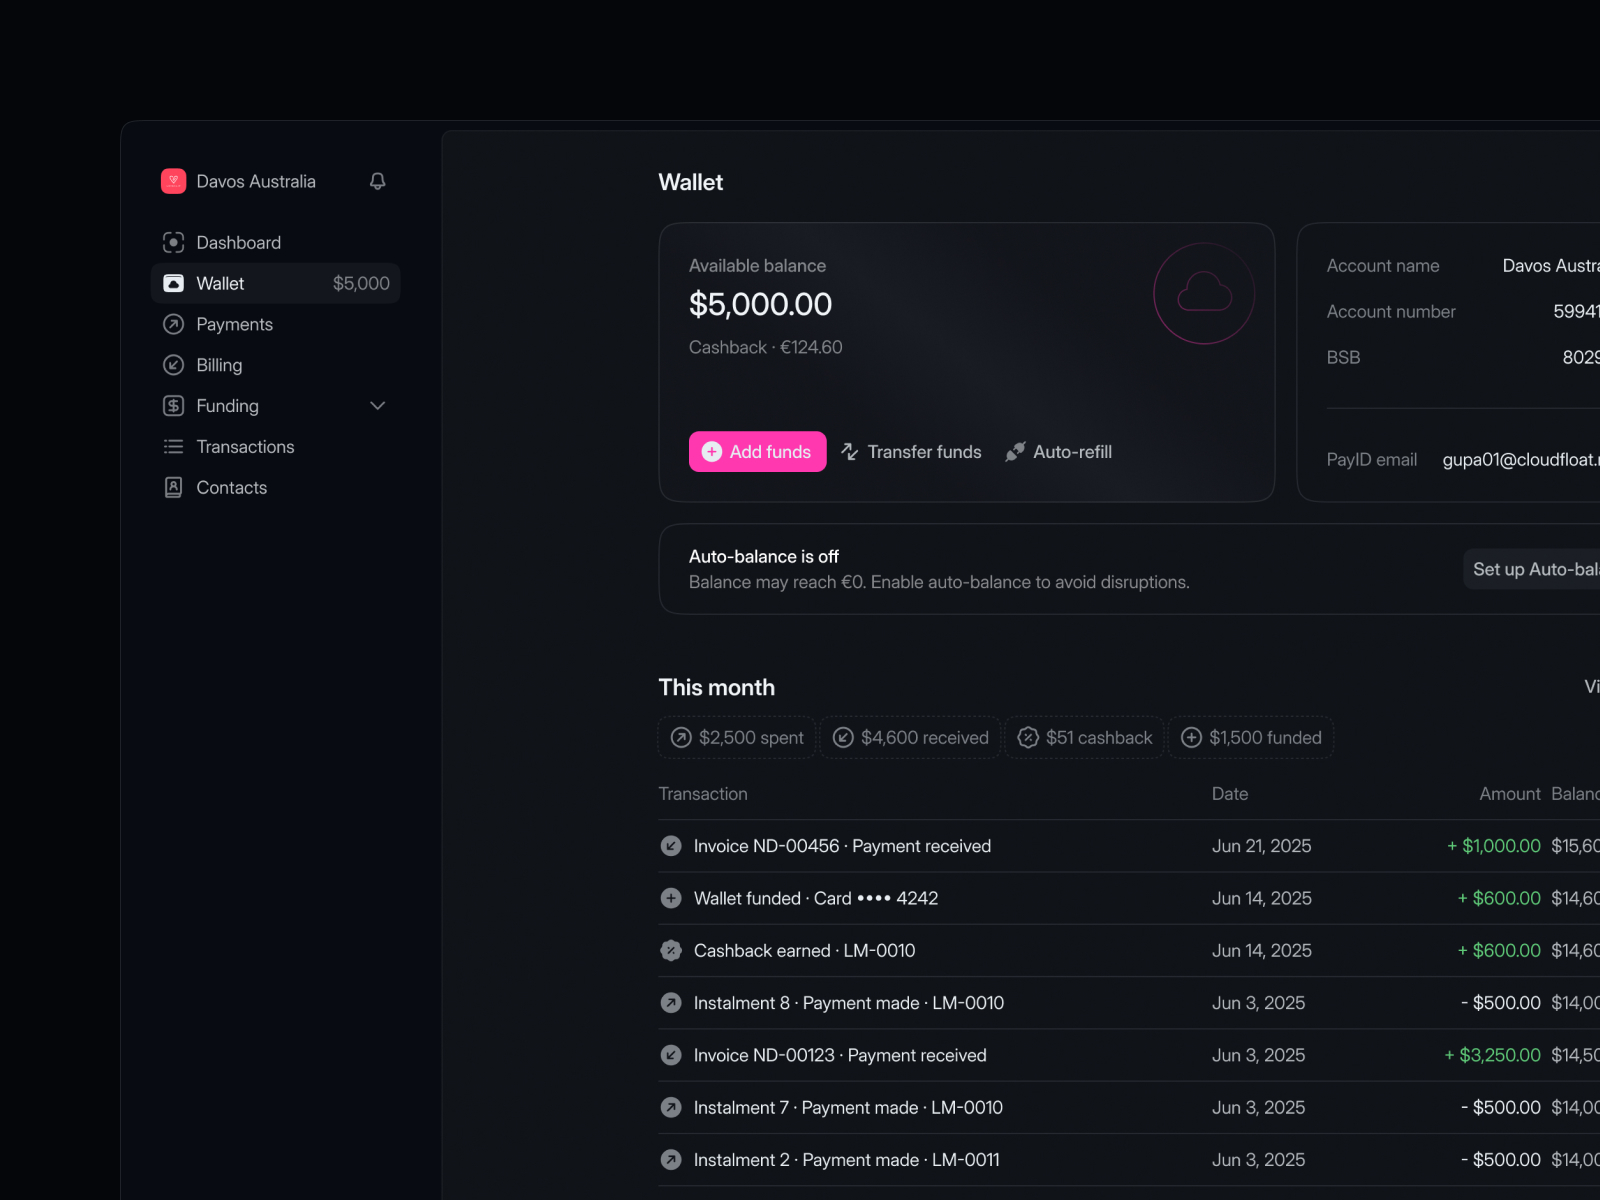Click the cloud icon on balance card
The image size is (1600, 1200).
pos(1204,293)
